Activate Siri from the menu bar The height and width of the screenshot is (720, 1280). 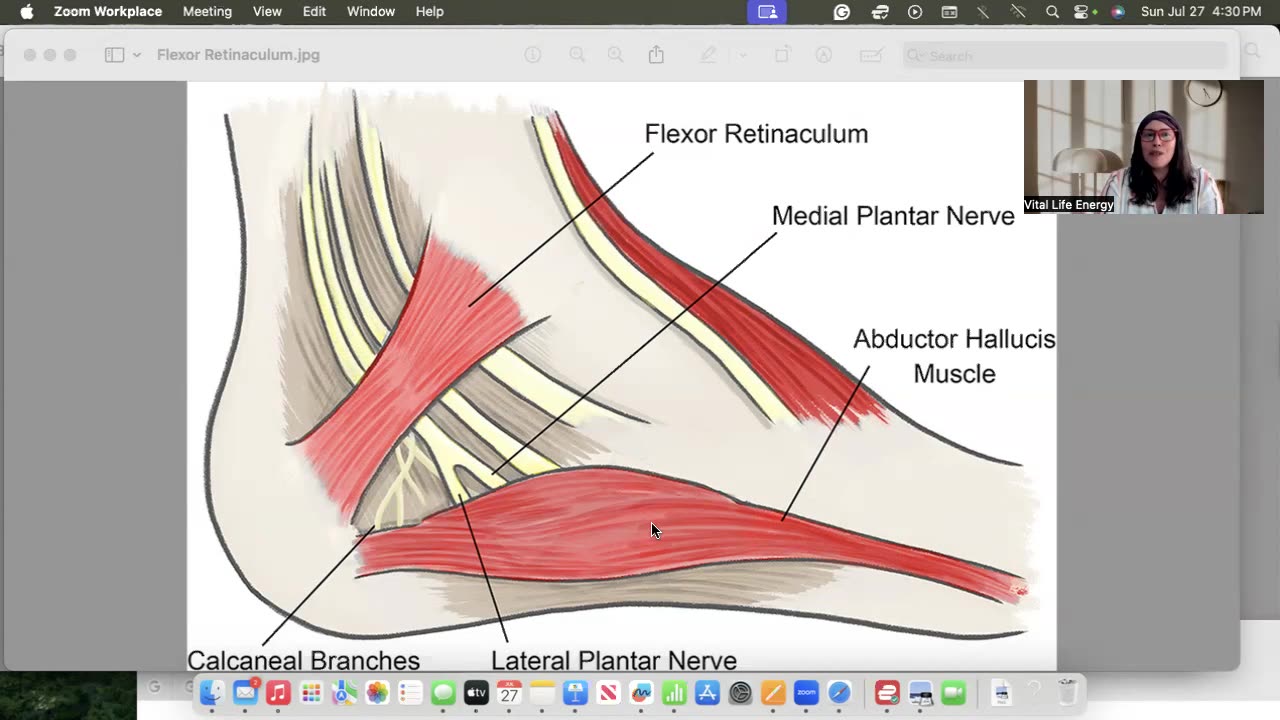coord(1118,11)
